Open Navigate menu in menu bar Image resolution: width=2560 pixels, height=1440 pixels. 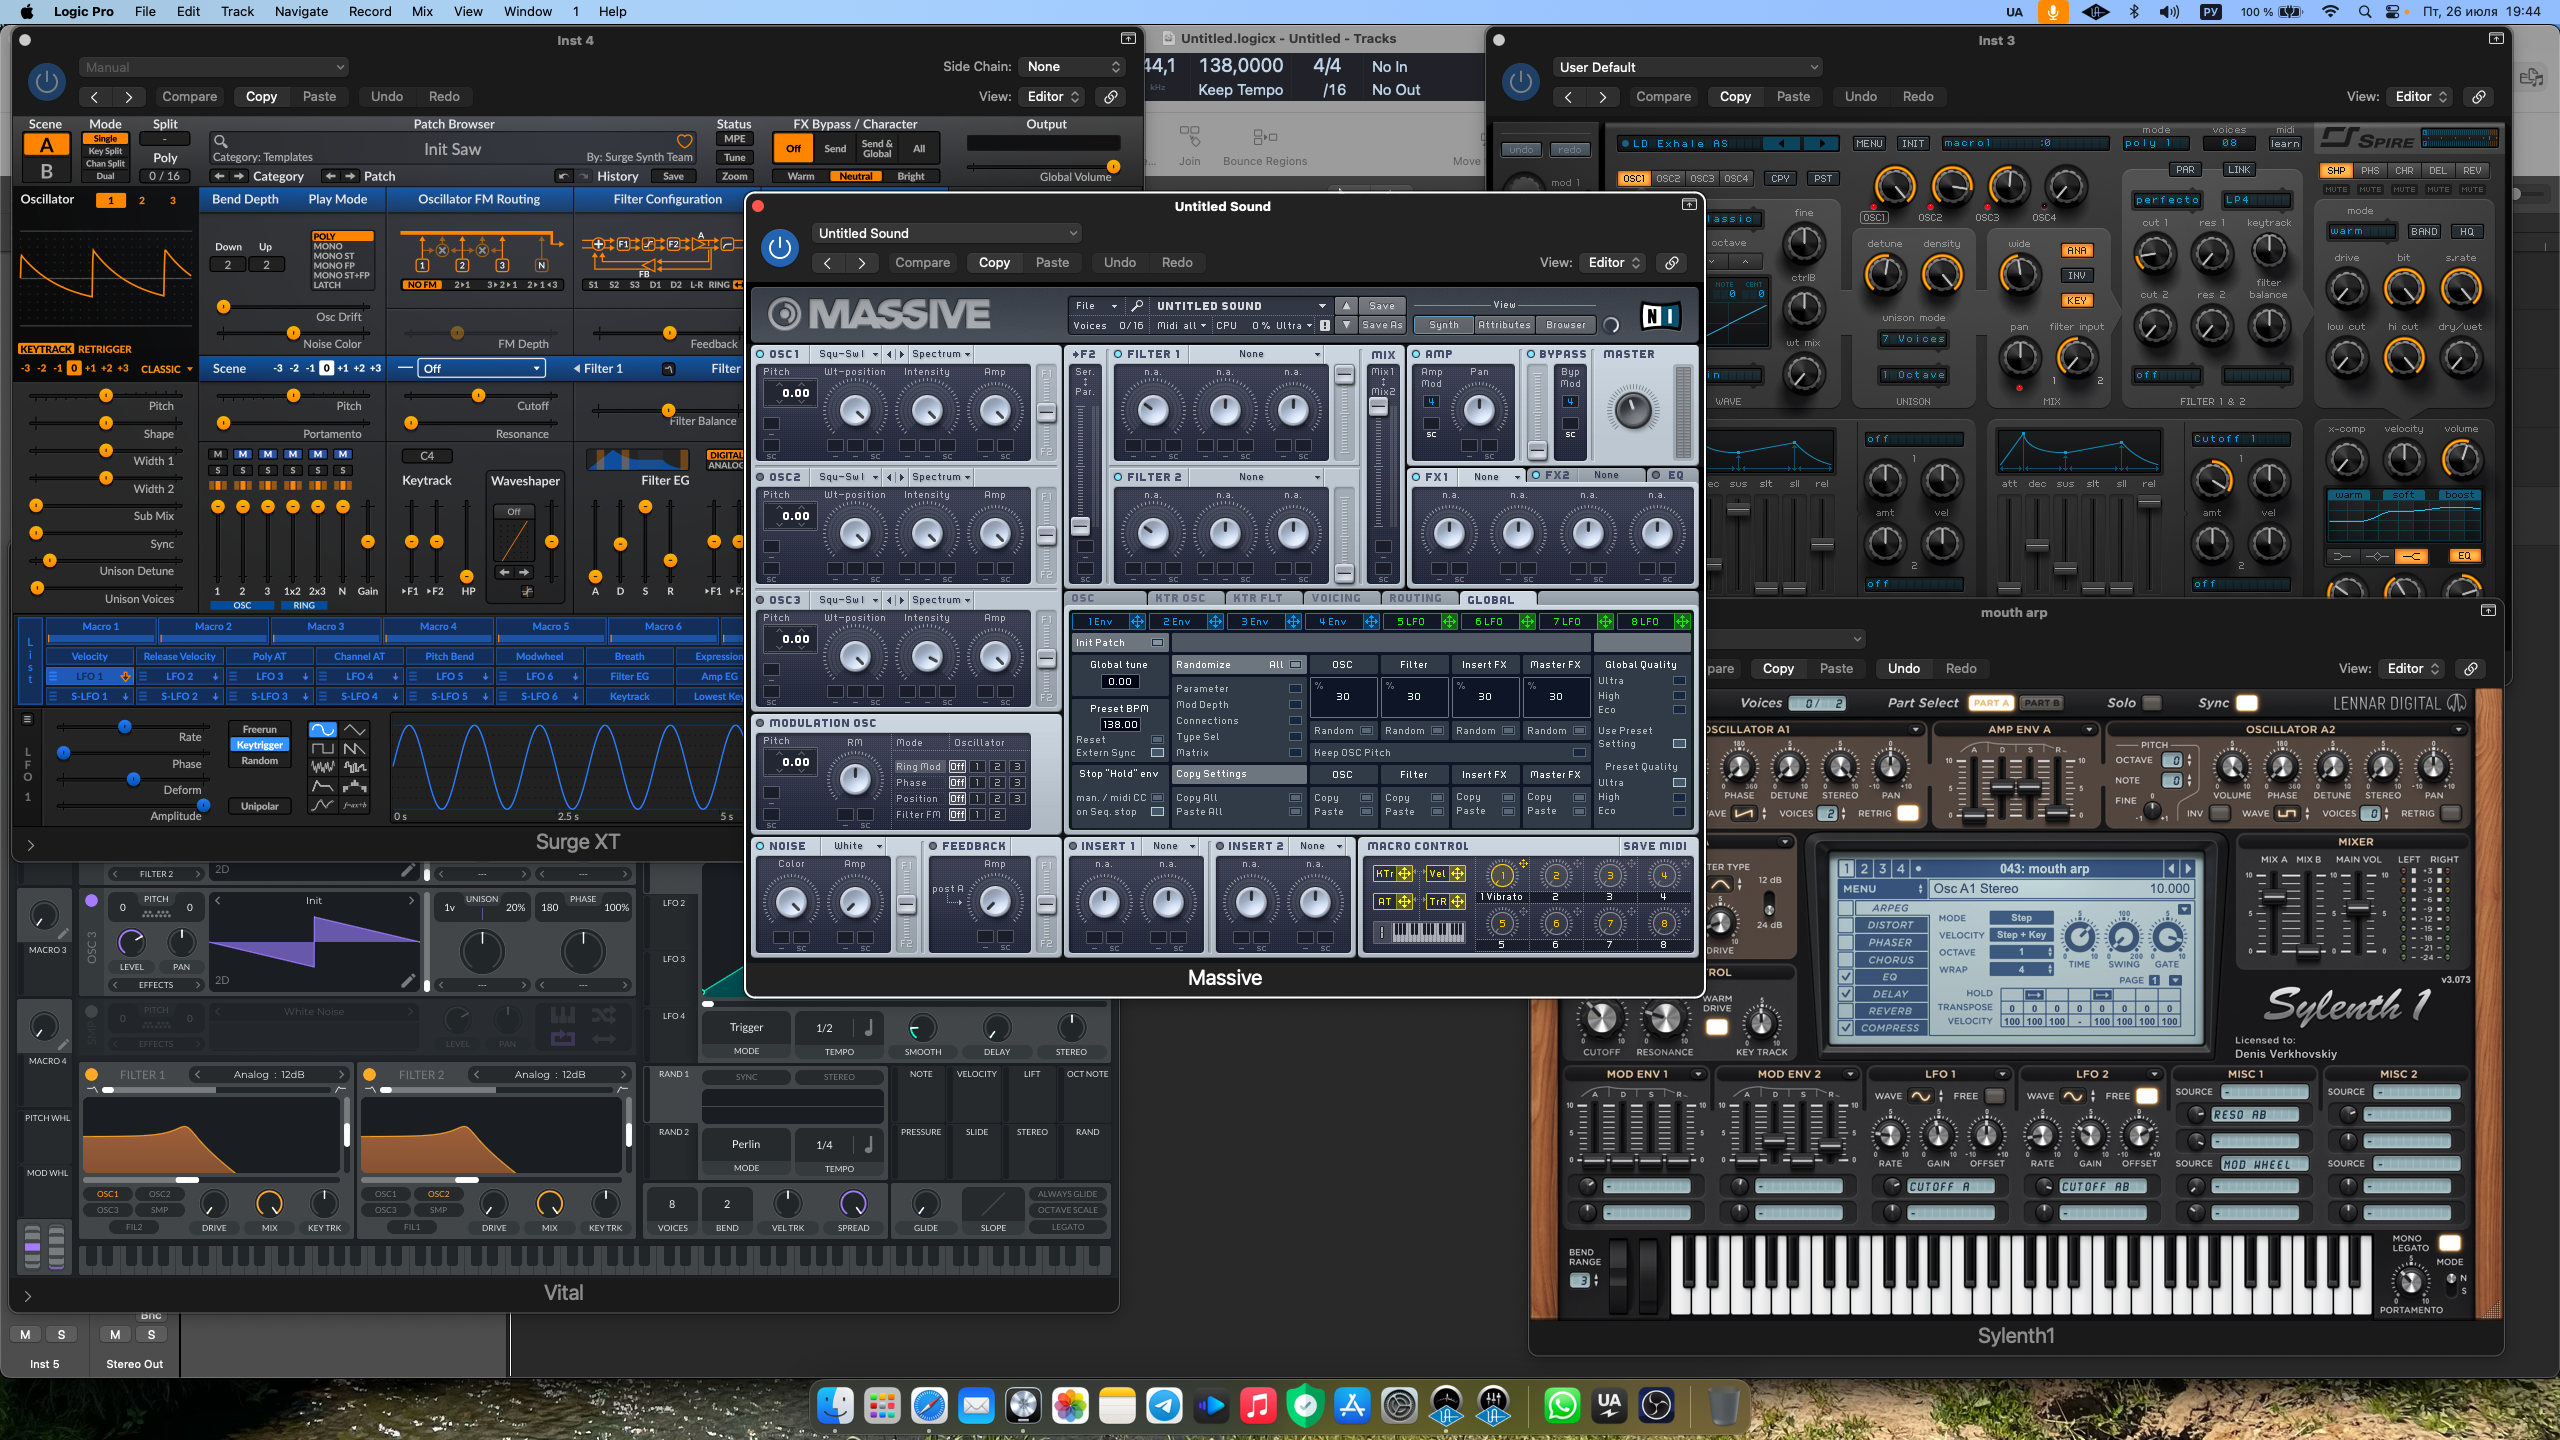[301, 12]
